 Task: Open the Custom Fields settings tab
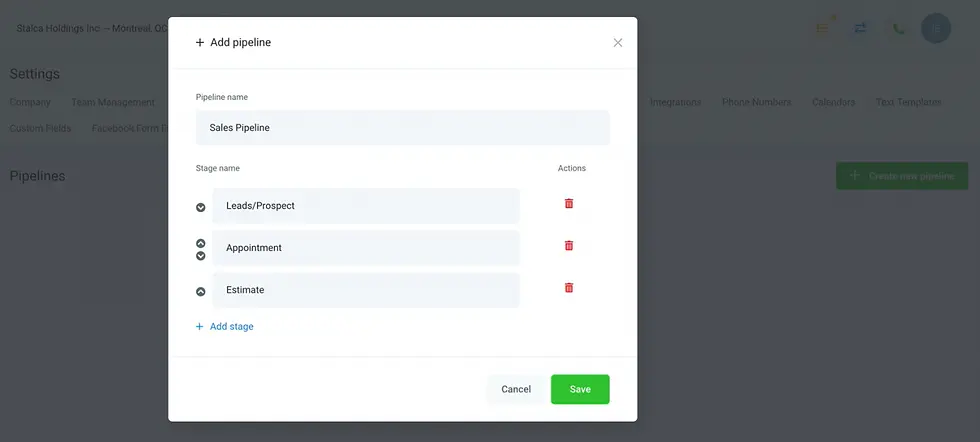40,128
